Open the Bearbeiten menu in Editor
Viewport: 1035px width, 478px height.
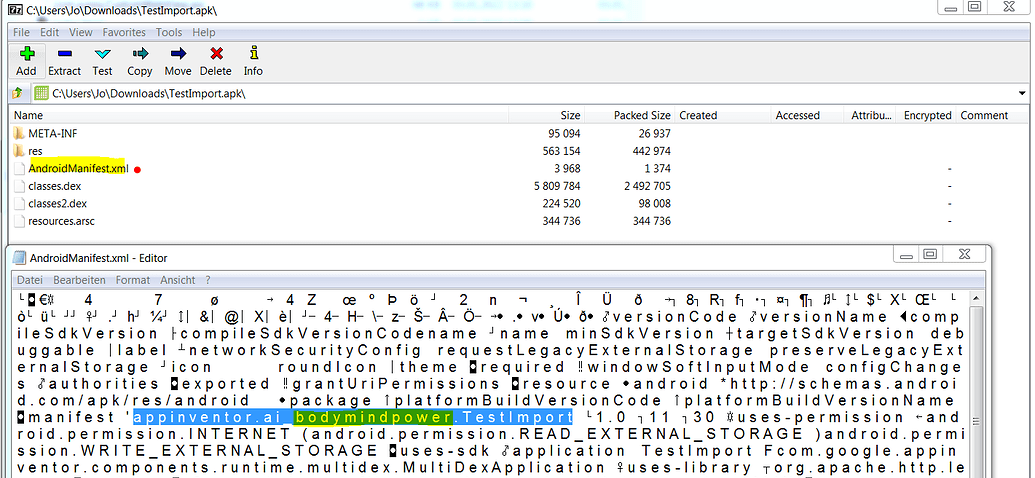[80, 280]
